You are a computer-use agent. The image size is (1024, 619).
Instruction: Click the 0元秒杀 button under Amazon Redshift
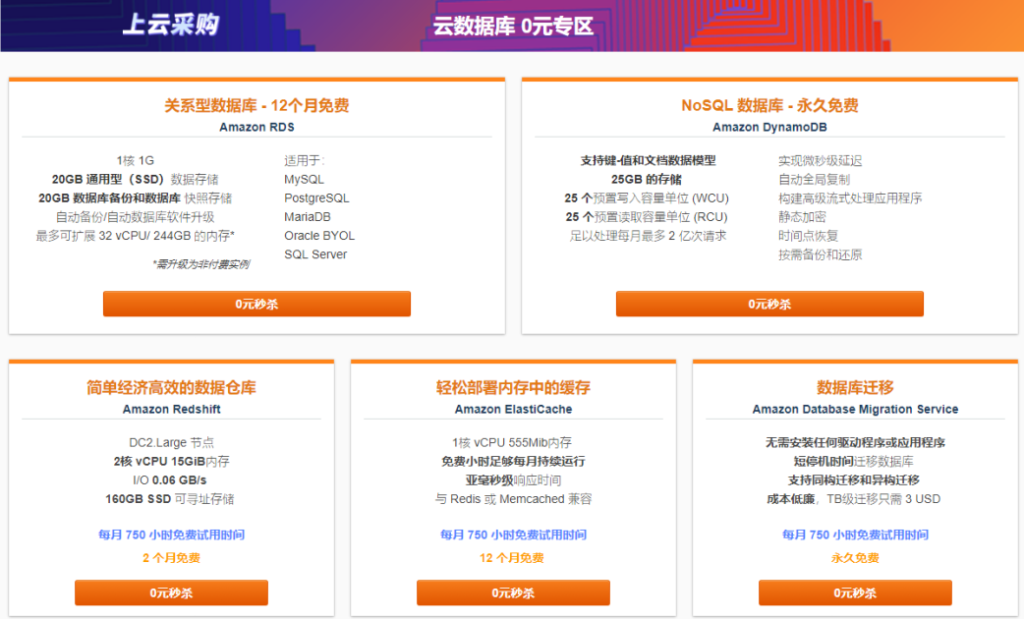click(170, 592)
